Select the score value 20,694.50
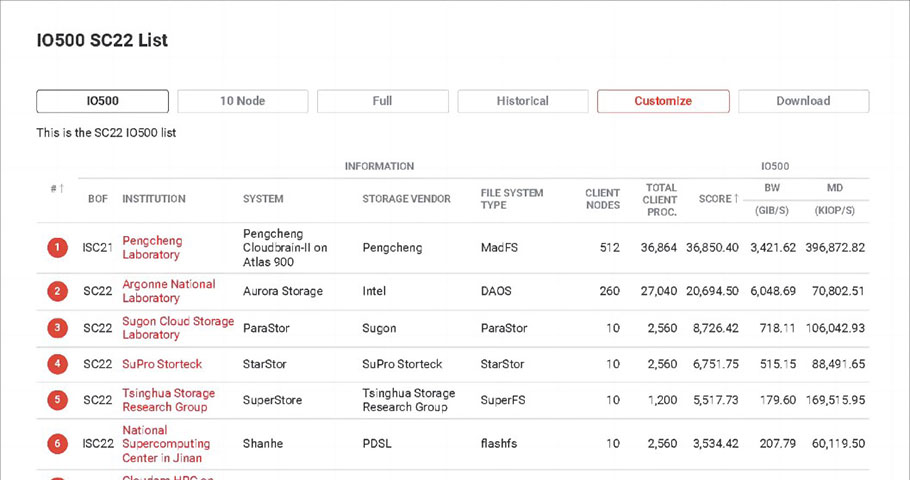The image size is (910, 480). [712, 291]
